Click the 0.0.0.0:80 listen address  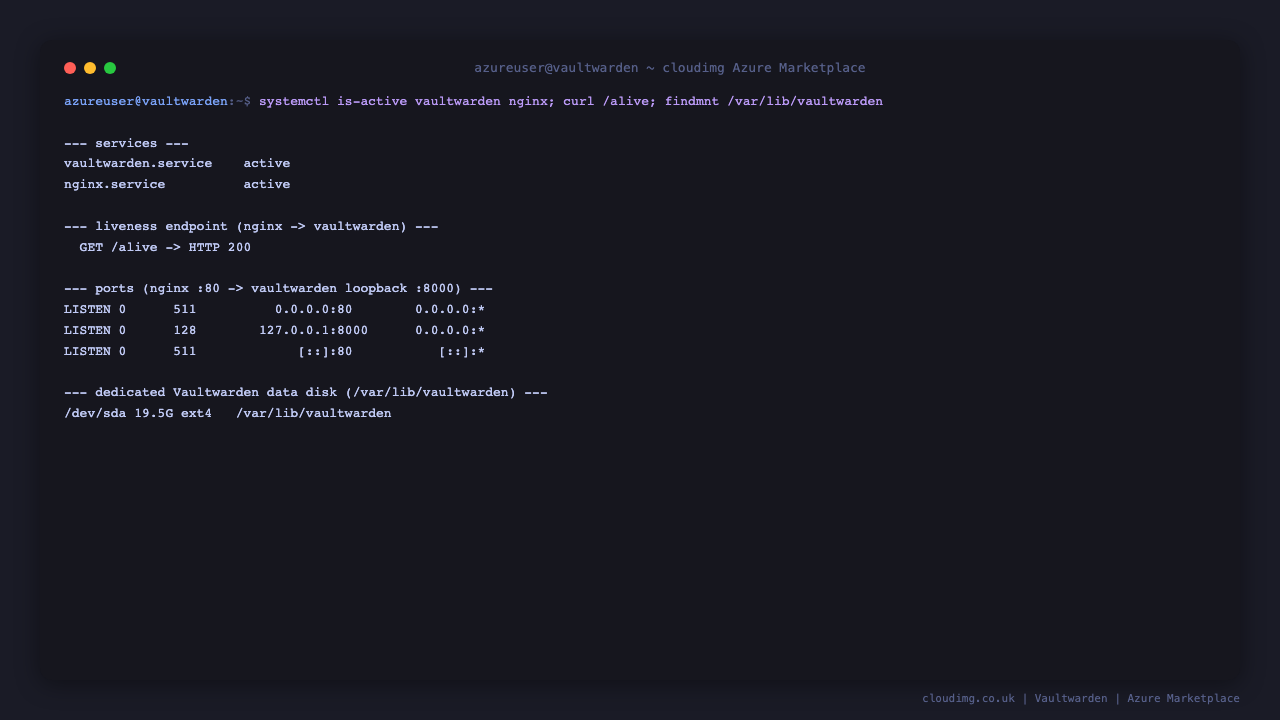pos(314,309)
